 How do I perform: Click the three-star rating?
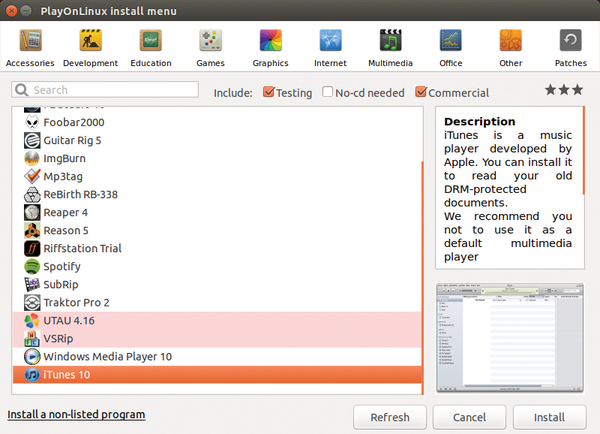tap(564, 90)
